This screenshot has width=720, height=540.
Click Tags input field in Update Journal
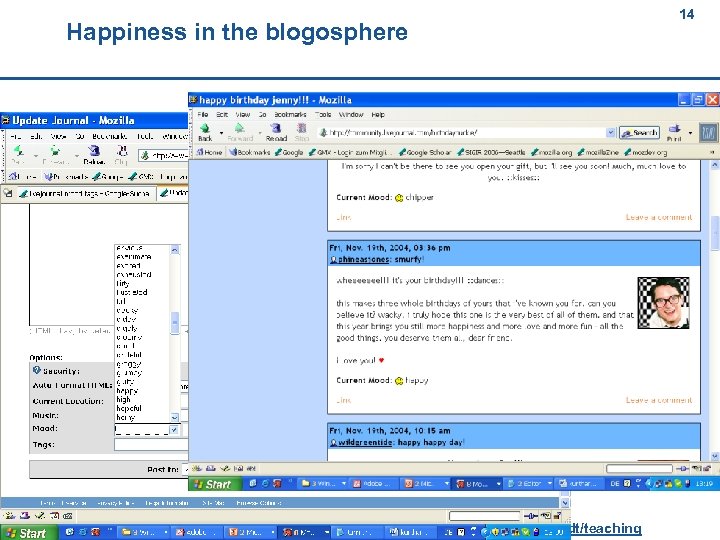click(151, 444)
